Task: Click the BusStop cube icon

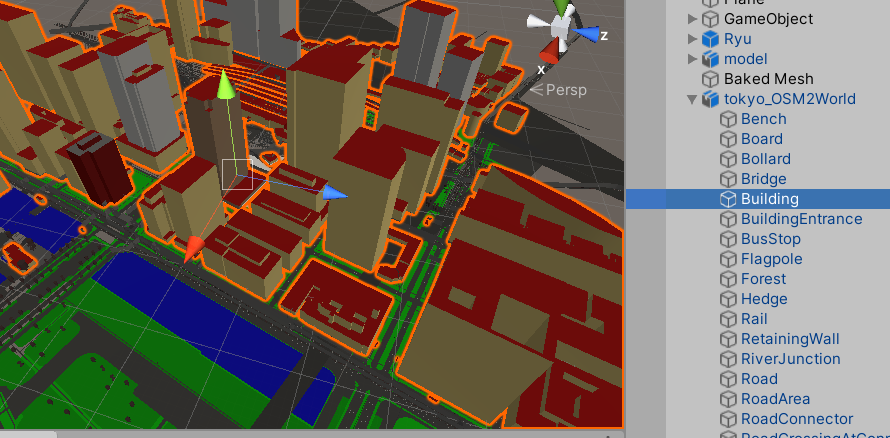Action: [728, 239]
